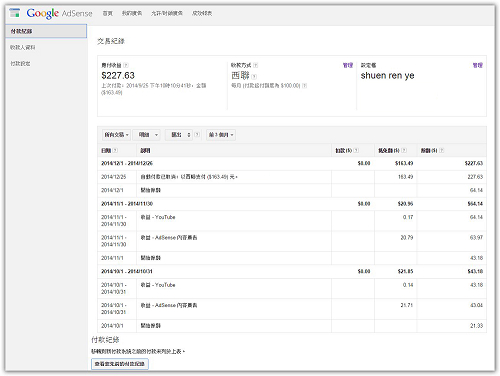The image size is (500, 376).
Task: Click the help icon next to 西聯
Action: point(254,76)
